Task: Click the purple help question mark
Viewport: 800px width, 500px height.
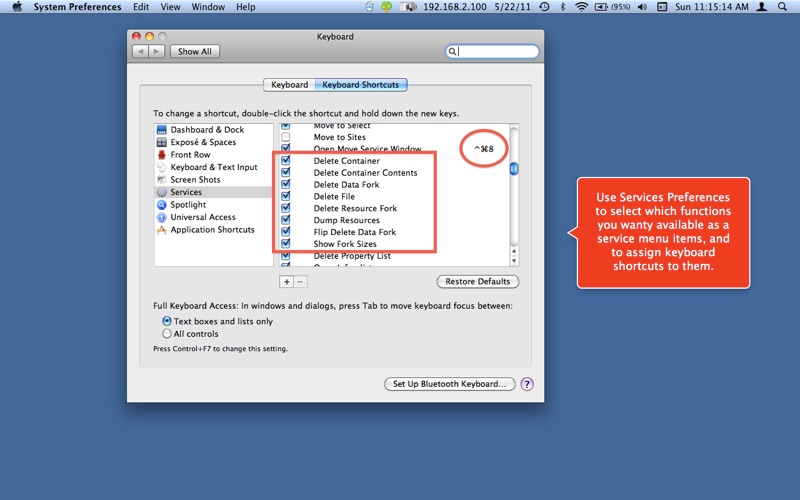Action: pyautogui.click(x=527, y=384)
